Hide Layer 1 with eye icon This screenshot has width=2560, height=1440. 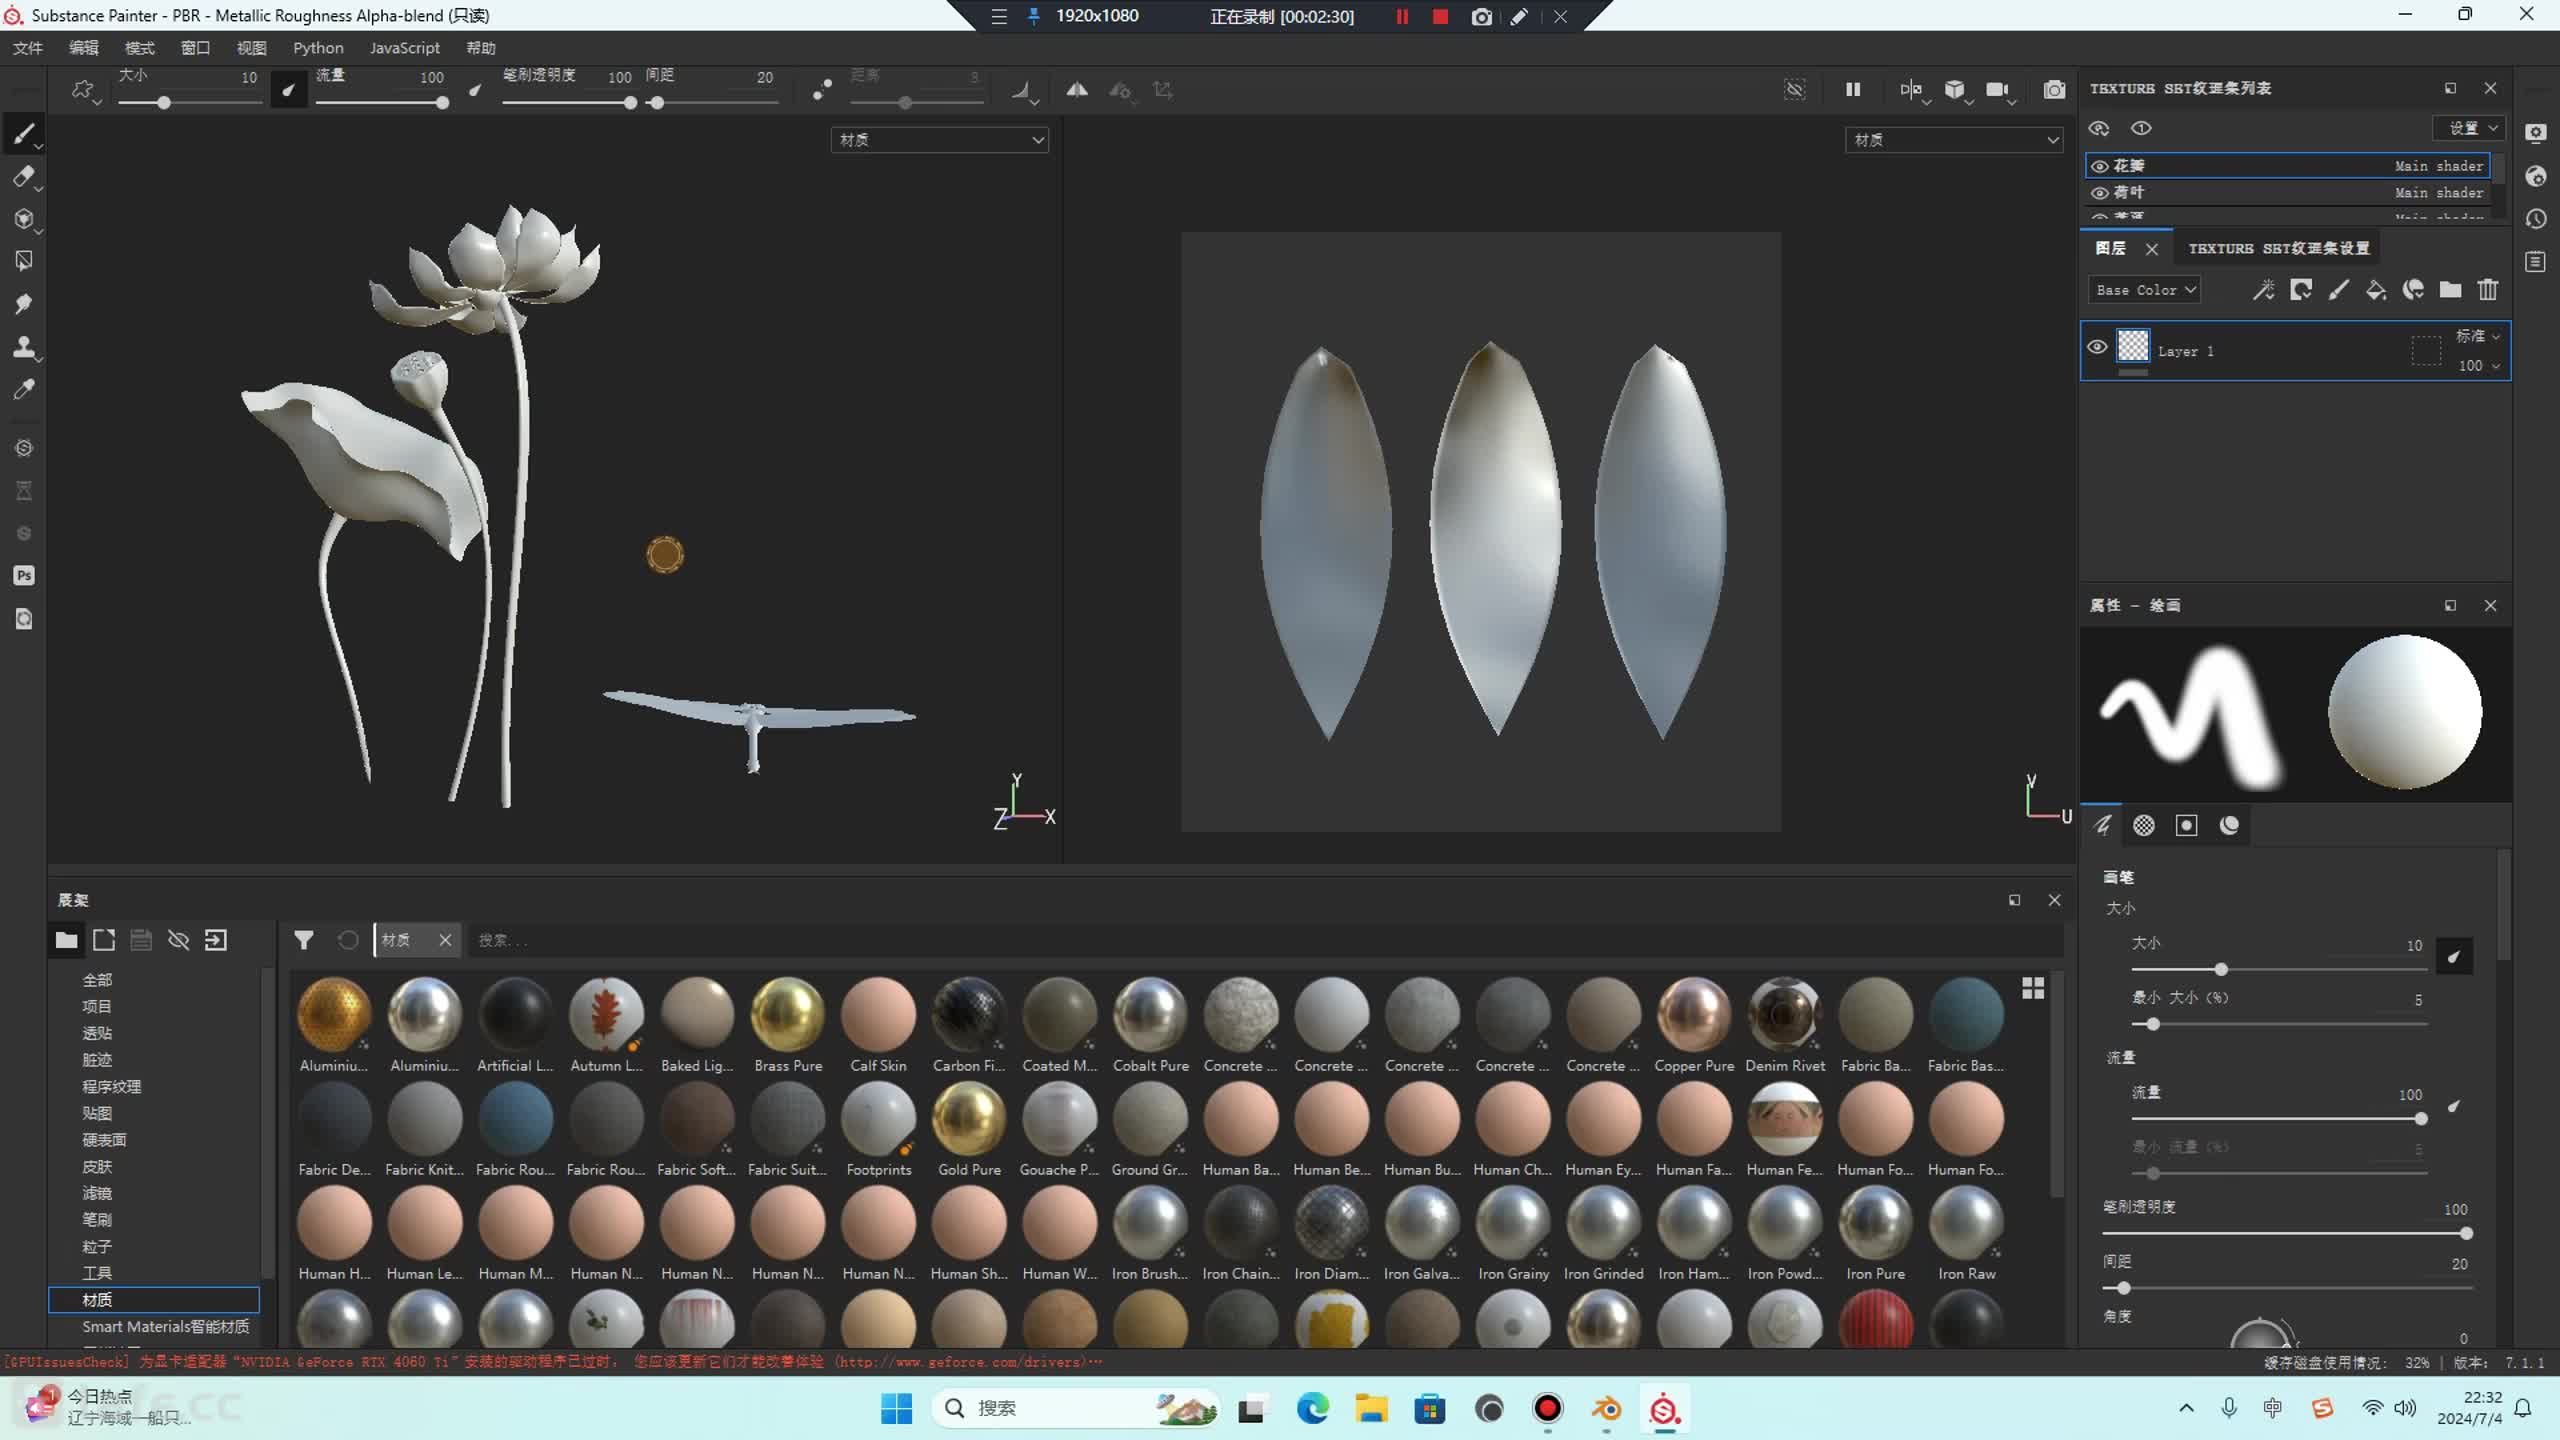pos(2097,347)
